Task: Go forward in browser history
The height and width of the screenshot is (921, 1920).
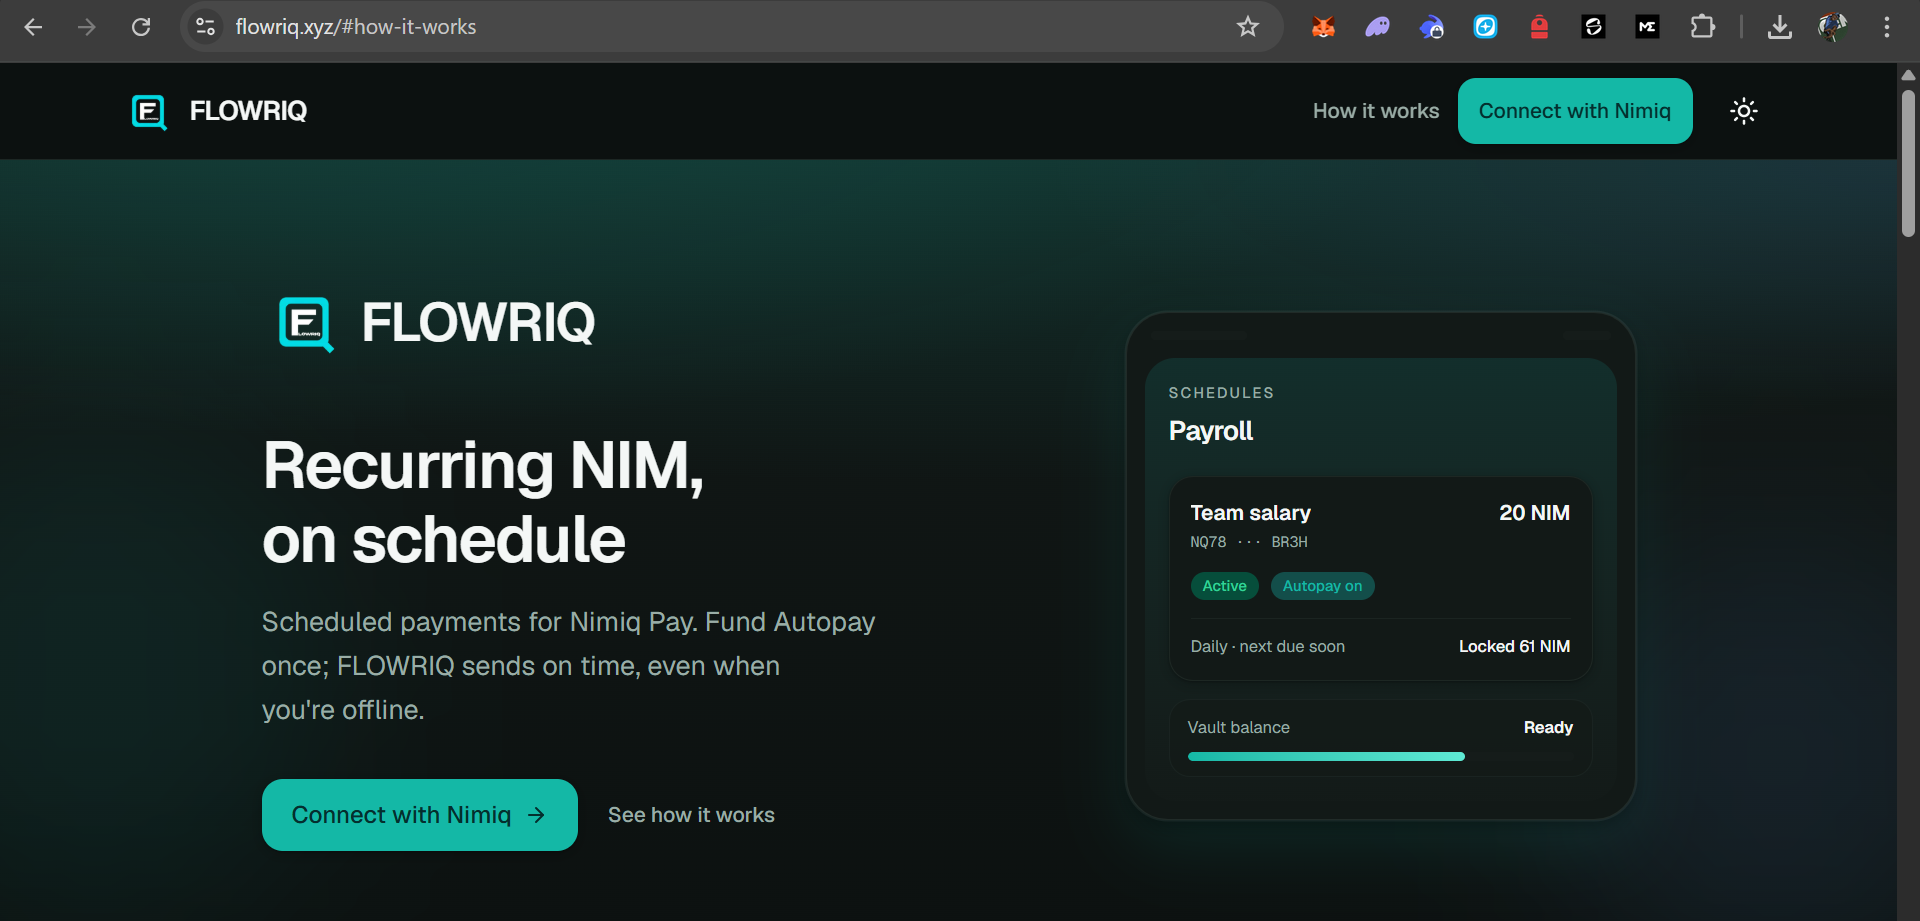Action: (x=87, y=27)
